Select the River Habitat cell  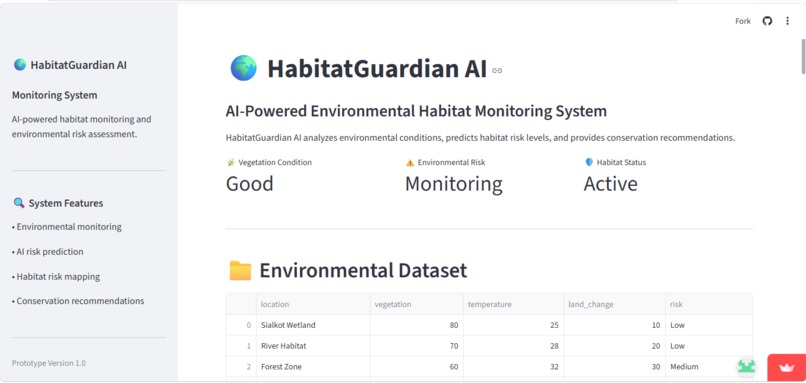(x=314, y=346)
